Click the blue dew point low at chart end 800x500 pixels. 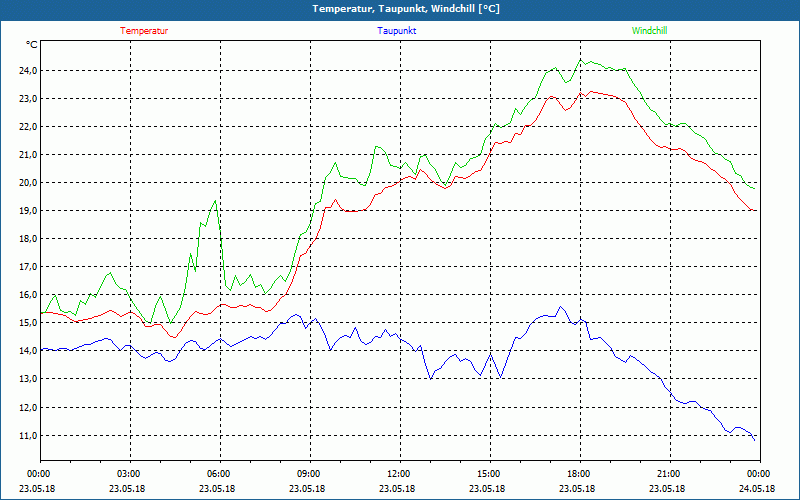pos(755,439)
